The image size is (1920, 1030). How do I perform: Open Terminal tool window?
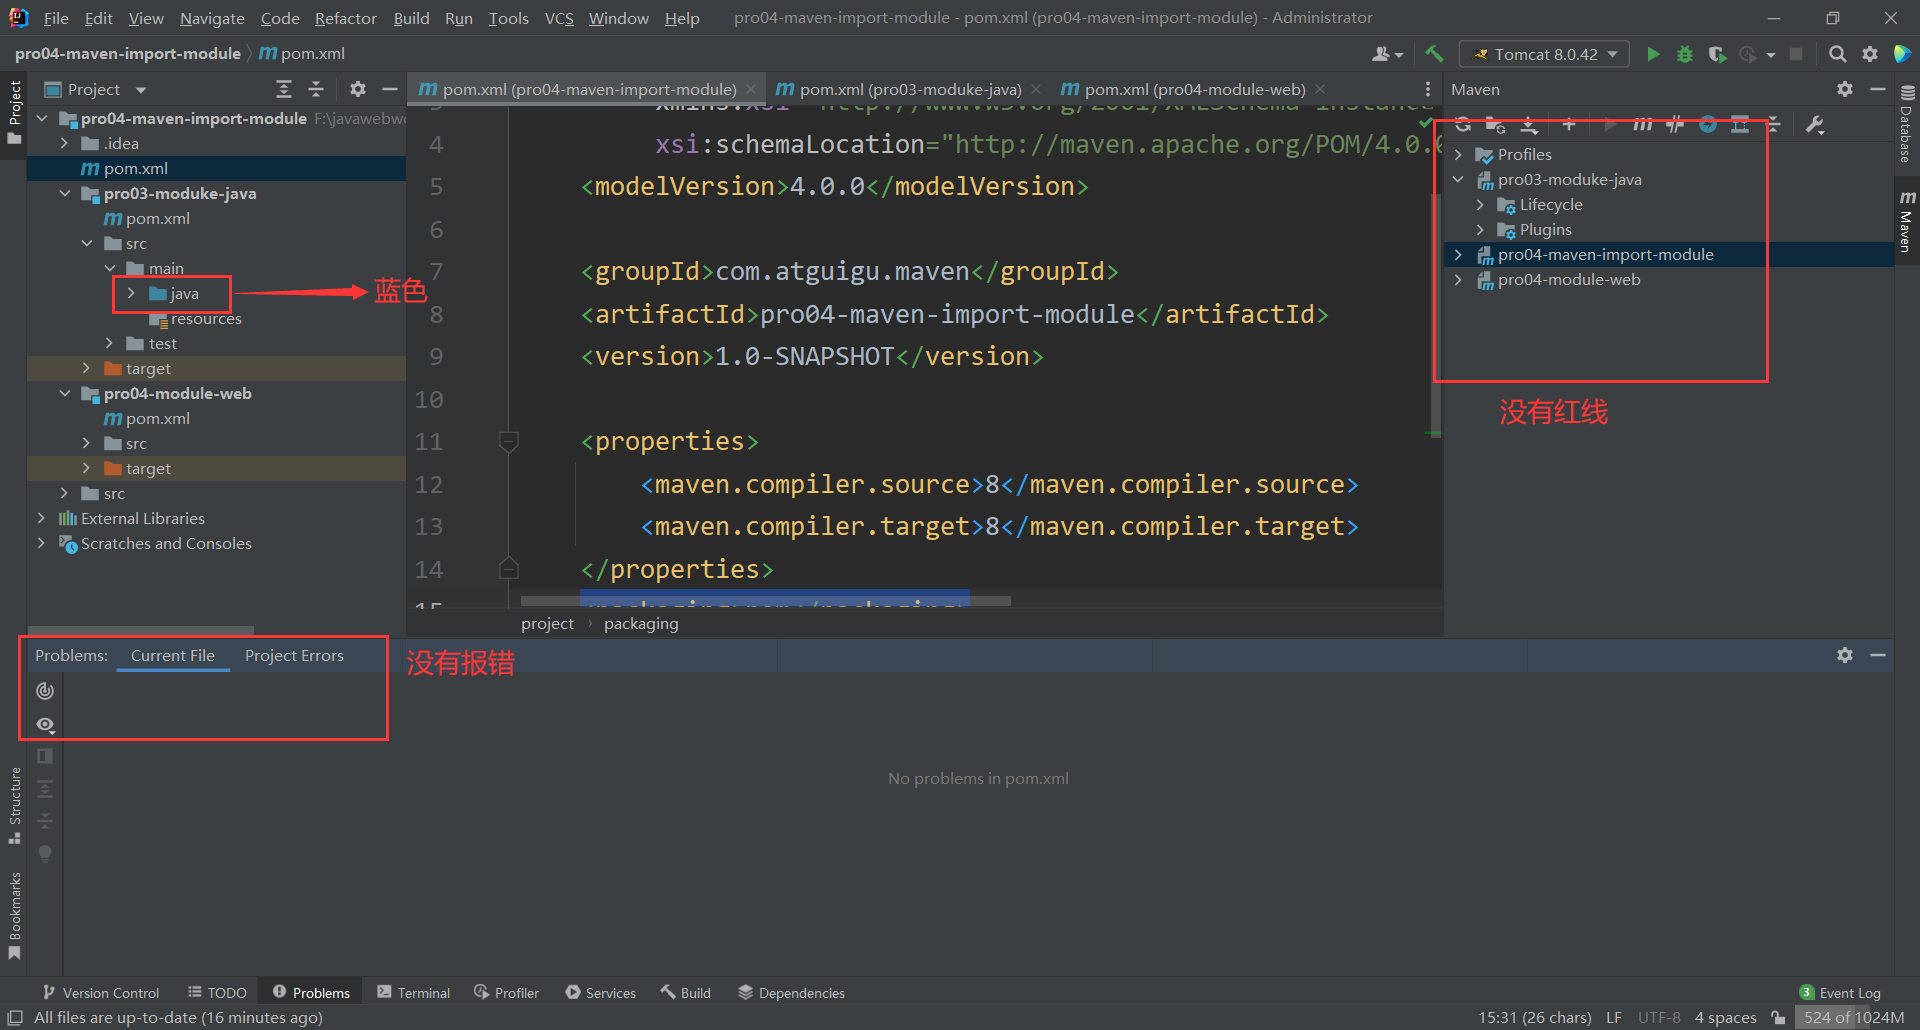click(x=414, y=992)
